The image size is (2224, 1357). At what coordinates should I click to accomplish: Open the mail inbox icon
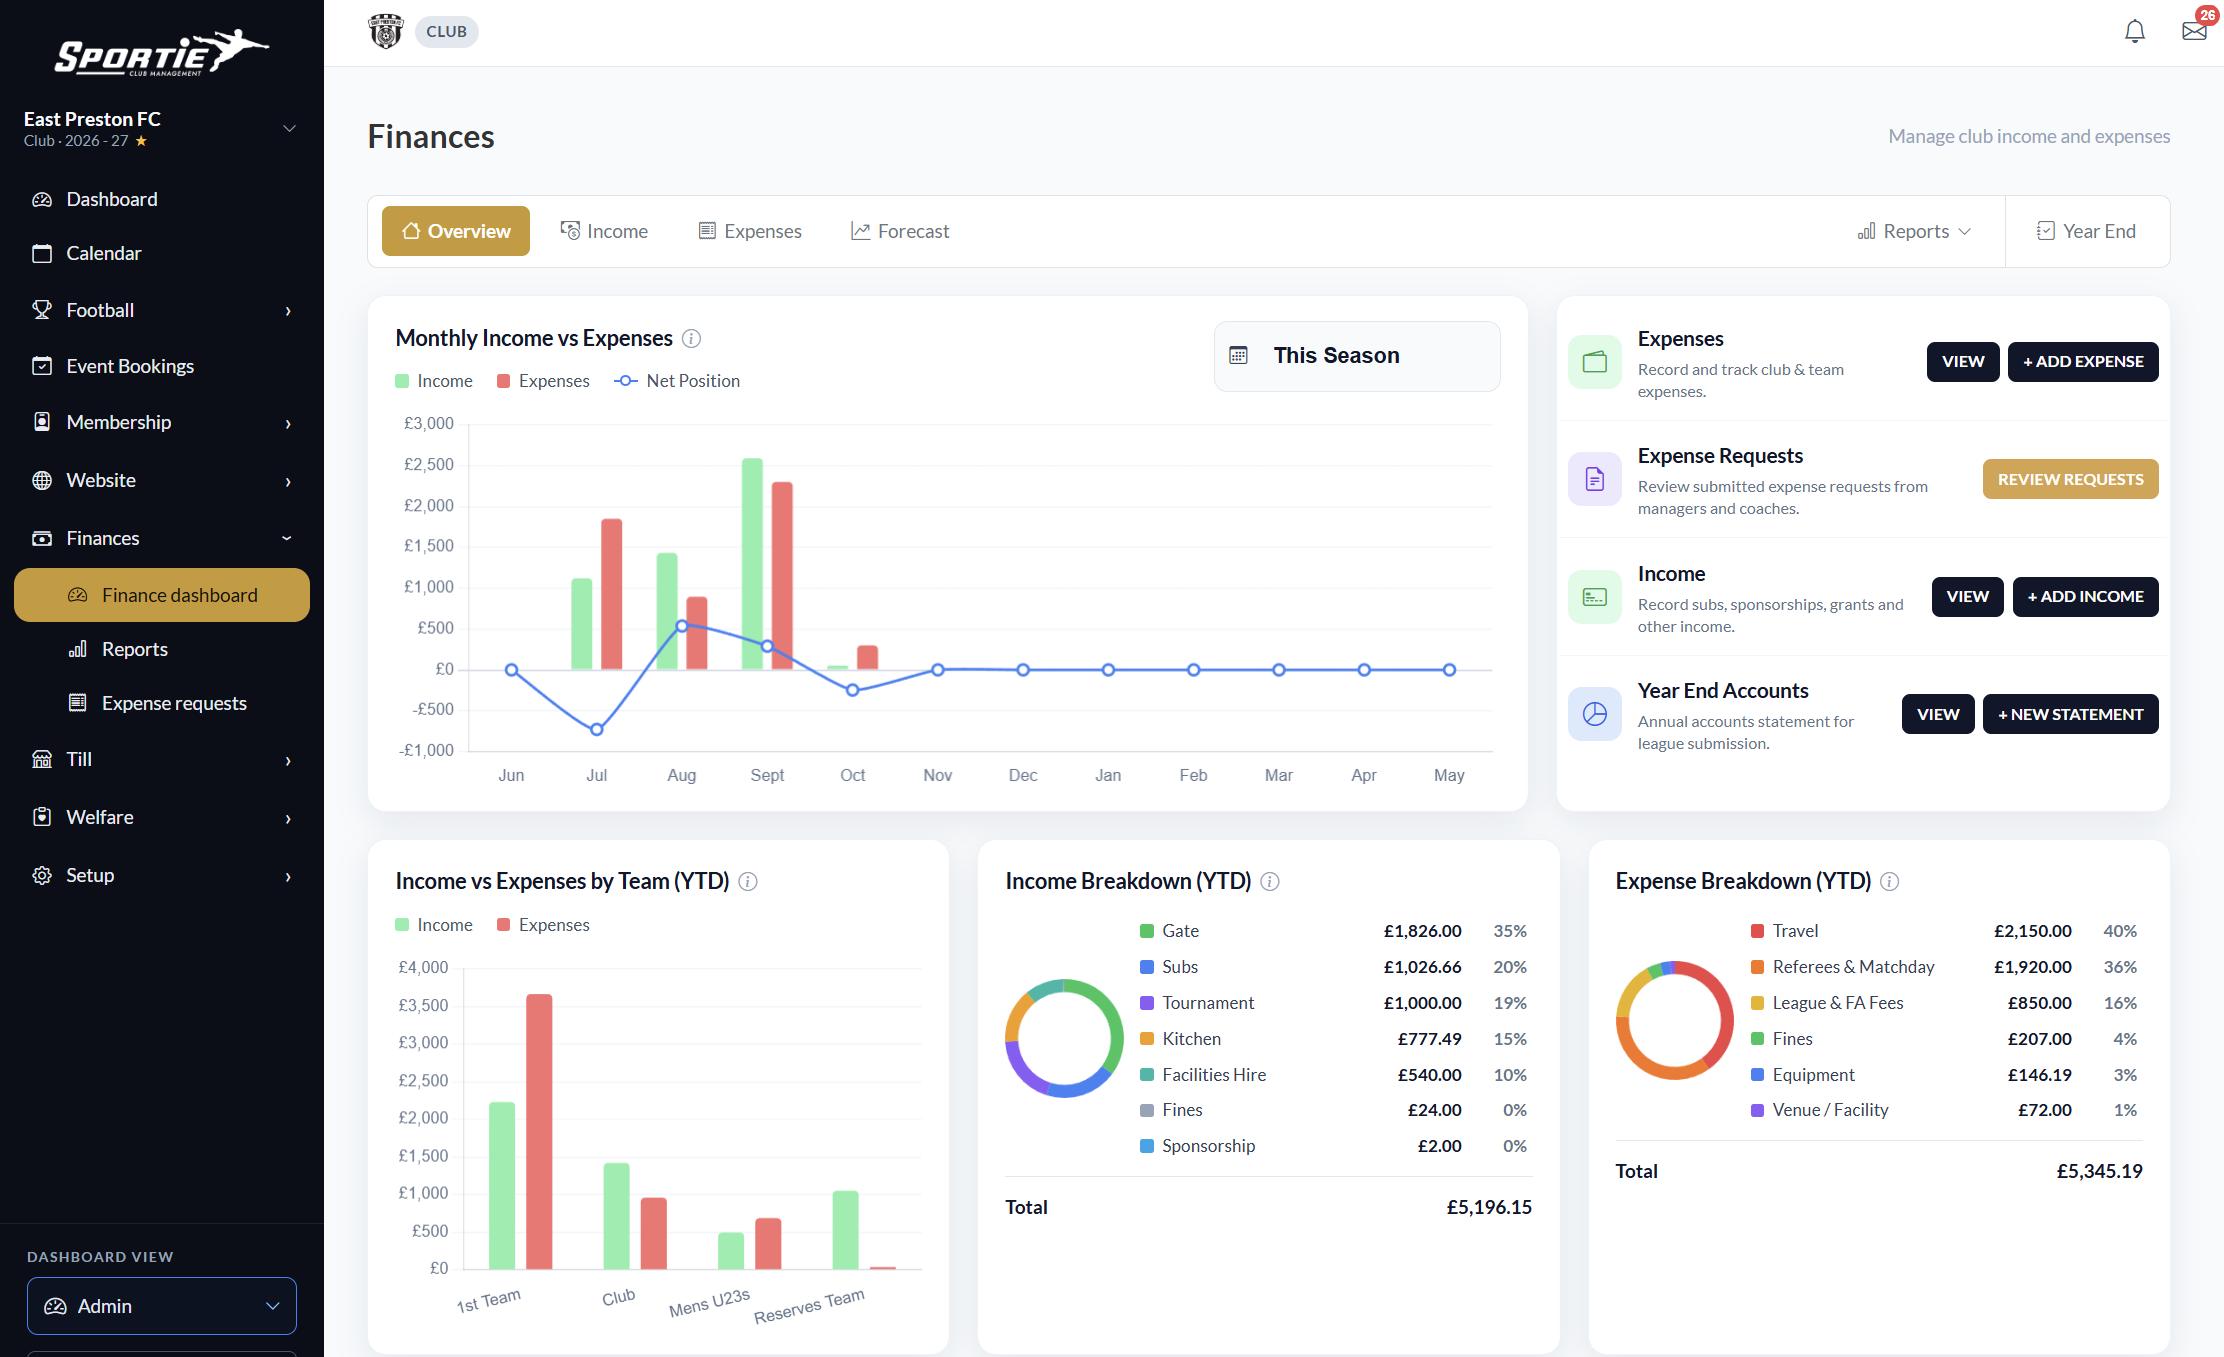(2194, 31)
